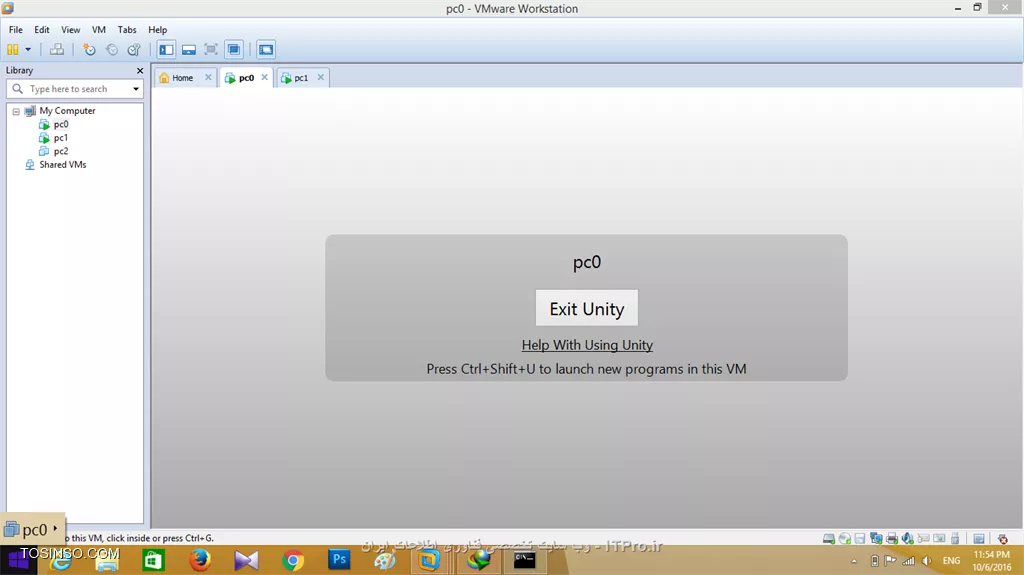Image resolution: width=1024 pixels, height=575 pixels.
Task: Click the Exit Unity button
Action: (586, 308)
